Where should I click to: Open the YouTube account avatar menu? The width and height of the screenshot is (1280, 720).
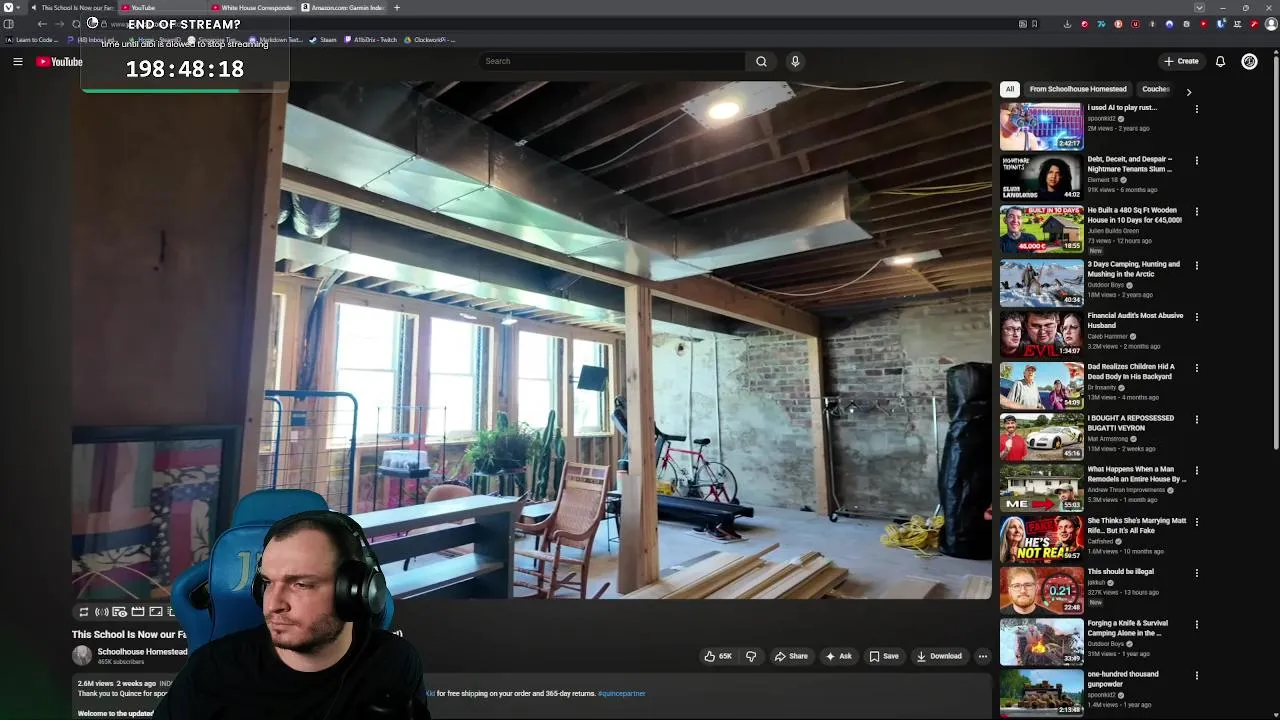[1249, 61]
